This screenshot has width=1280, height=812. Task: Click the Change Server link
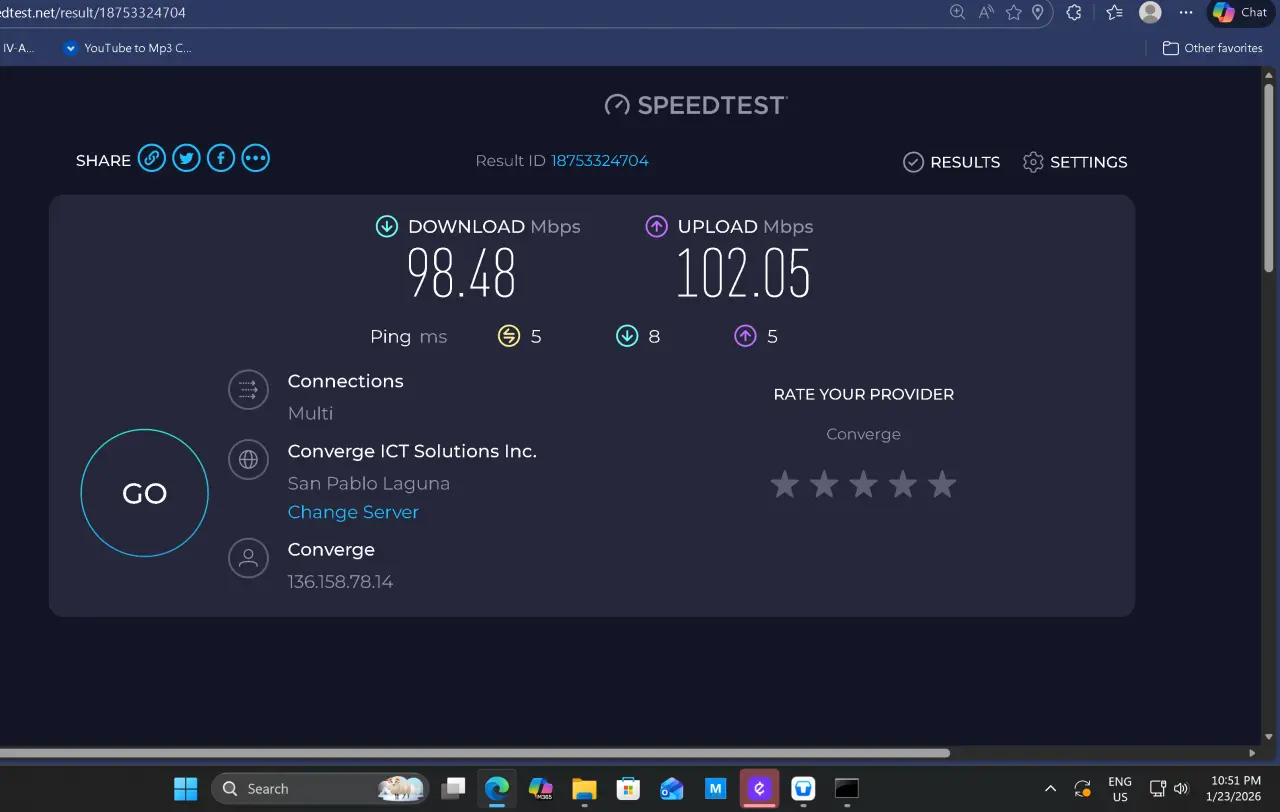[353, 512]
